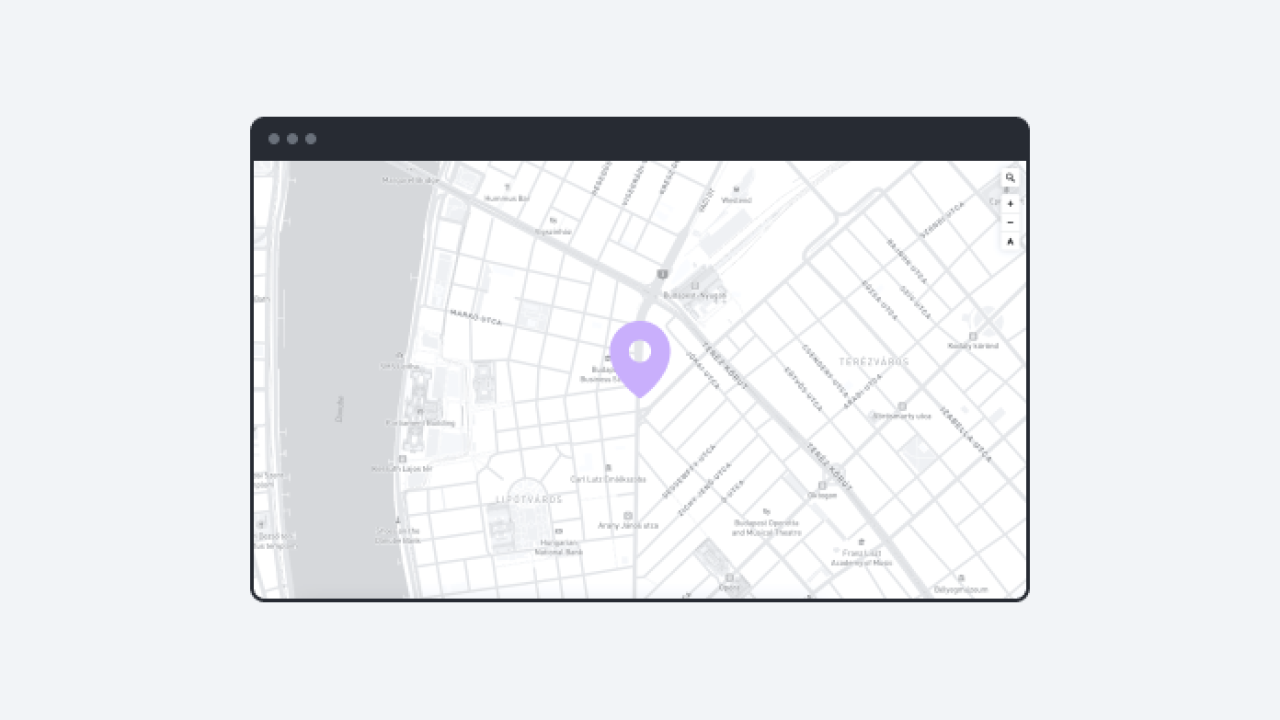Image resolution: width=1280 pixels, height=720 pixels.
Task: Click the Franz Liszt Academy of Music marker
Action: coord(861,542)
